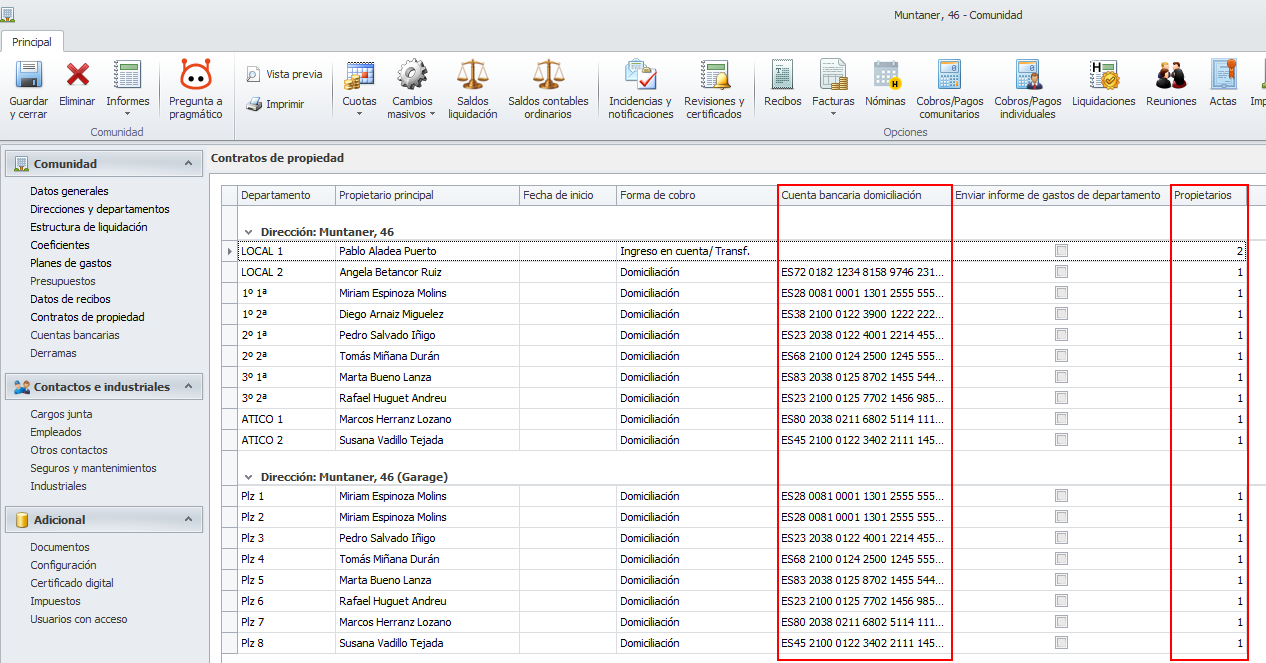Click the red Eliminar delete icon
This screenshot has width=1266, height=663.
pyautogui.click(x=77, y=76)
